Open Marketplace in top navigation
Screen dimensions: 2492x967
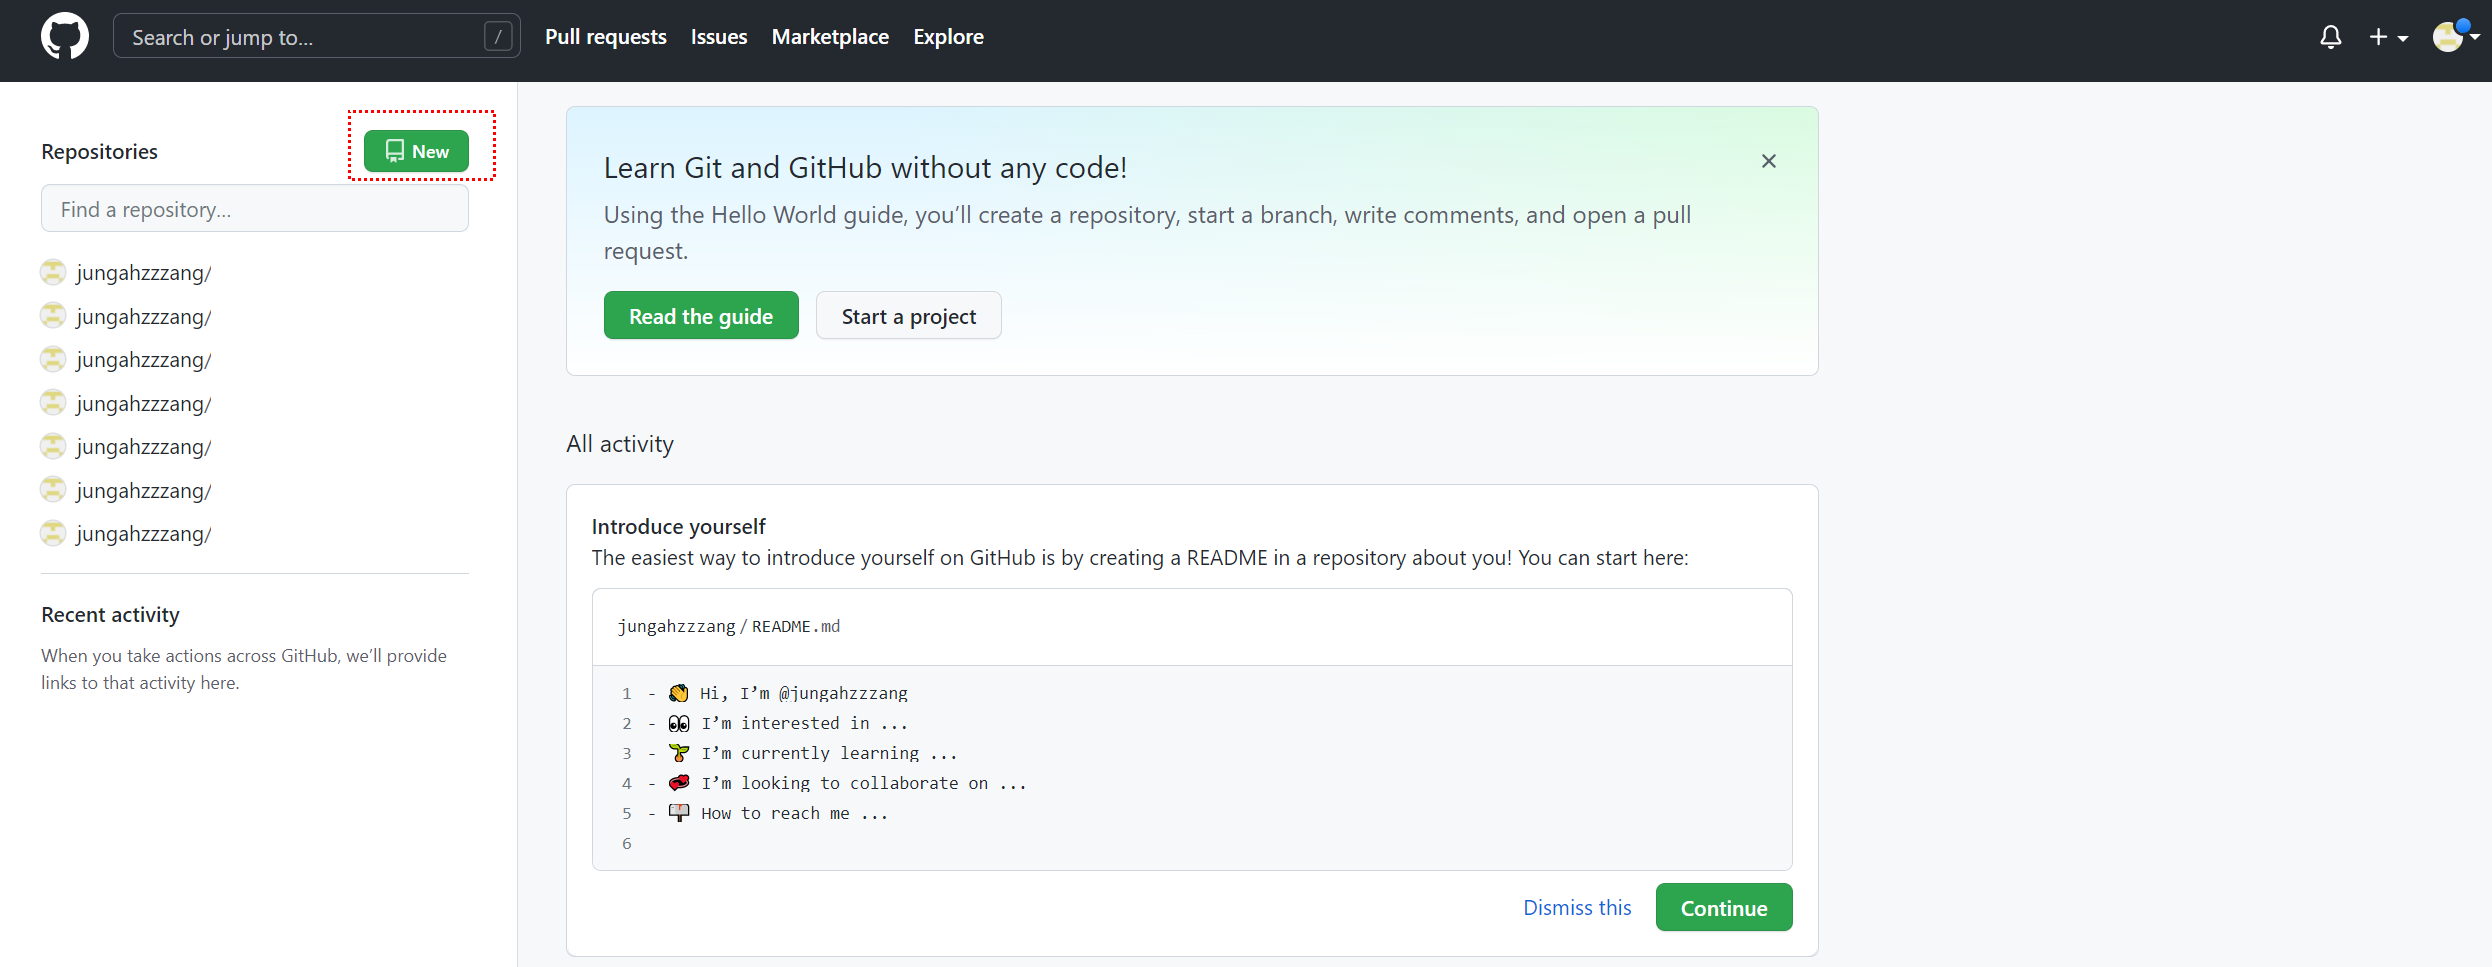coord(830,37)
